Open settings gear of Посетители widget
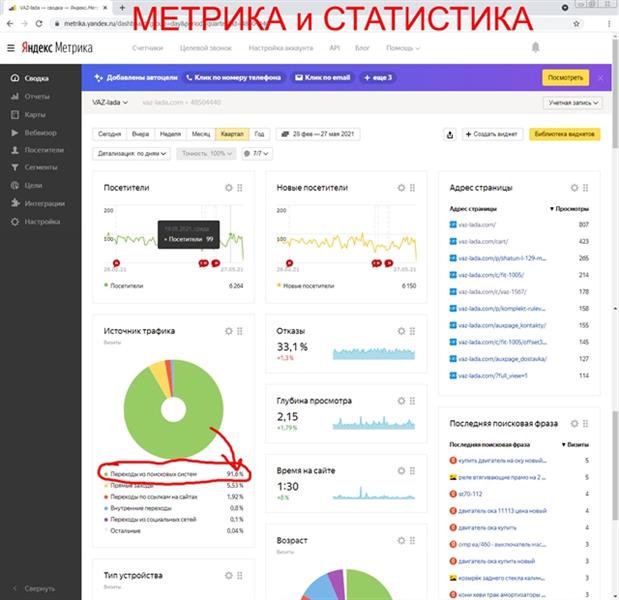Image resolution: width=619 pixels, height=600 pixels. (x=229, y=188)
